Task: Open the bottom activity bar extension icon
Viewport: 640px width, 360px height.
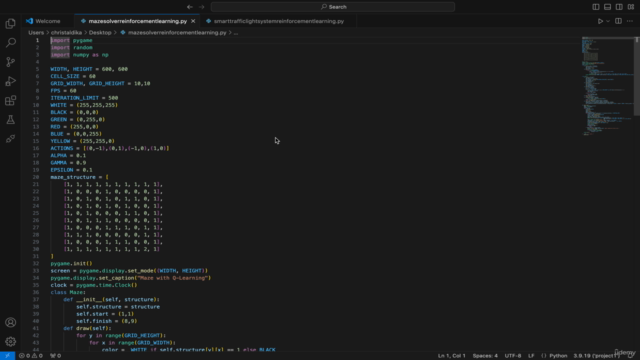Action: (11, 139)
